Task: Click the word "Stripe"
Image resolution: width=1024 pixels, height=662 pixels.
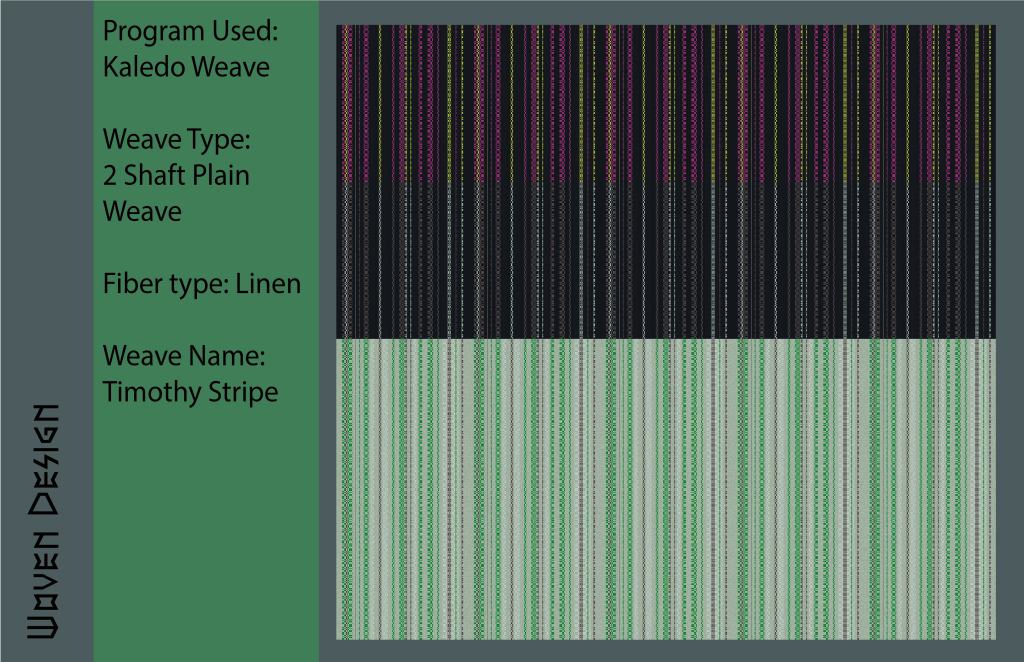Action: [242, 392]
